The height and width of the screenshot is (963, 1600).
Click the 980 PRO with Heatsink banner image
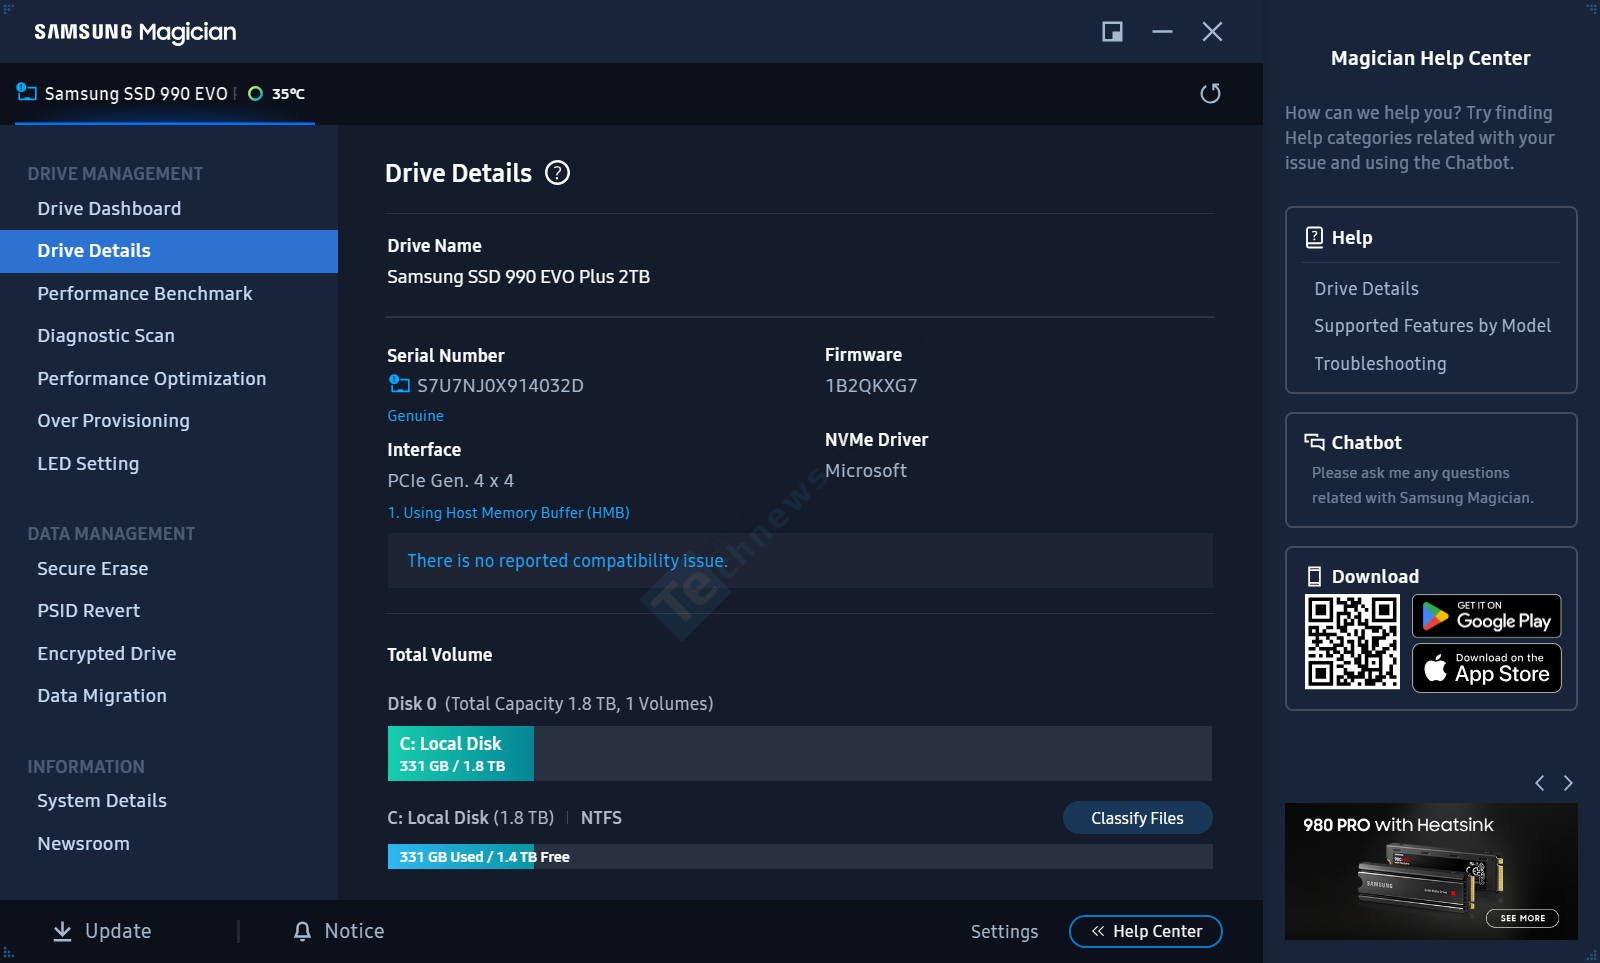pyautogui.click(x=1431, y=872)
